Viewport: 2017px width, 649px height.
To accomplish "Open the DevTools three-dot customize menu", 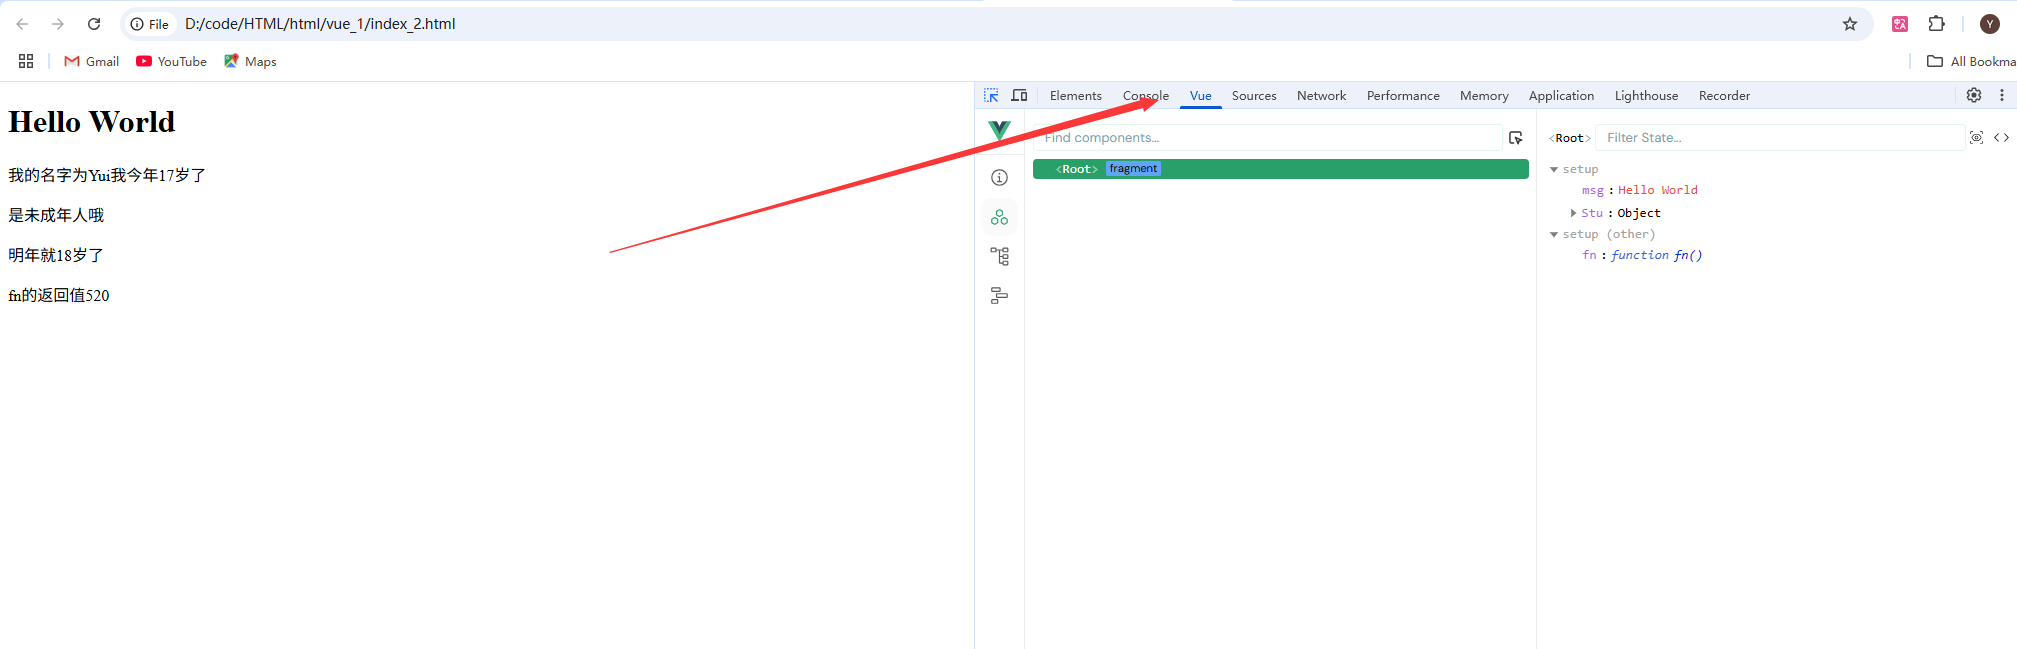I will coord(2001,95).
